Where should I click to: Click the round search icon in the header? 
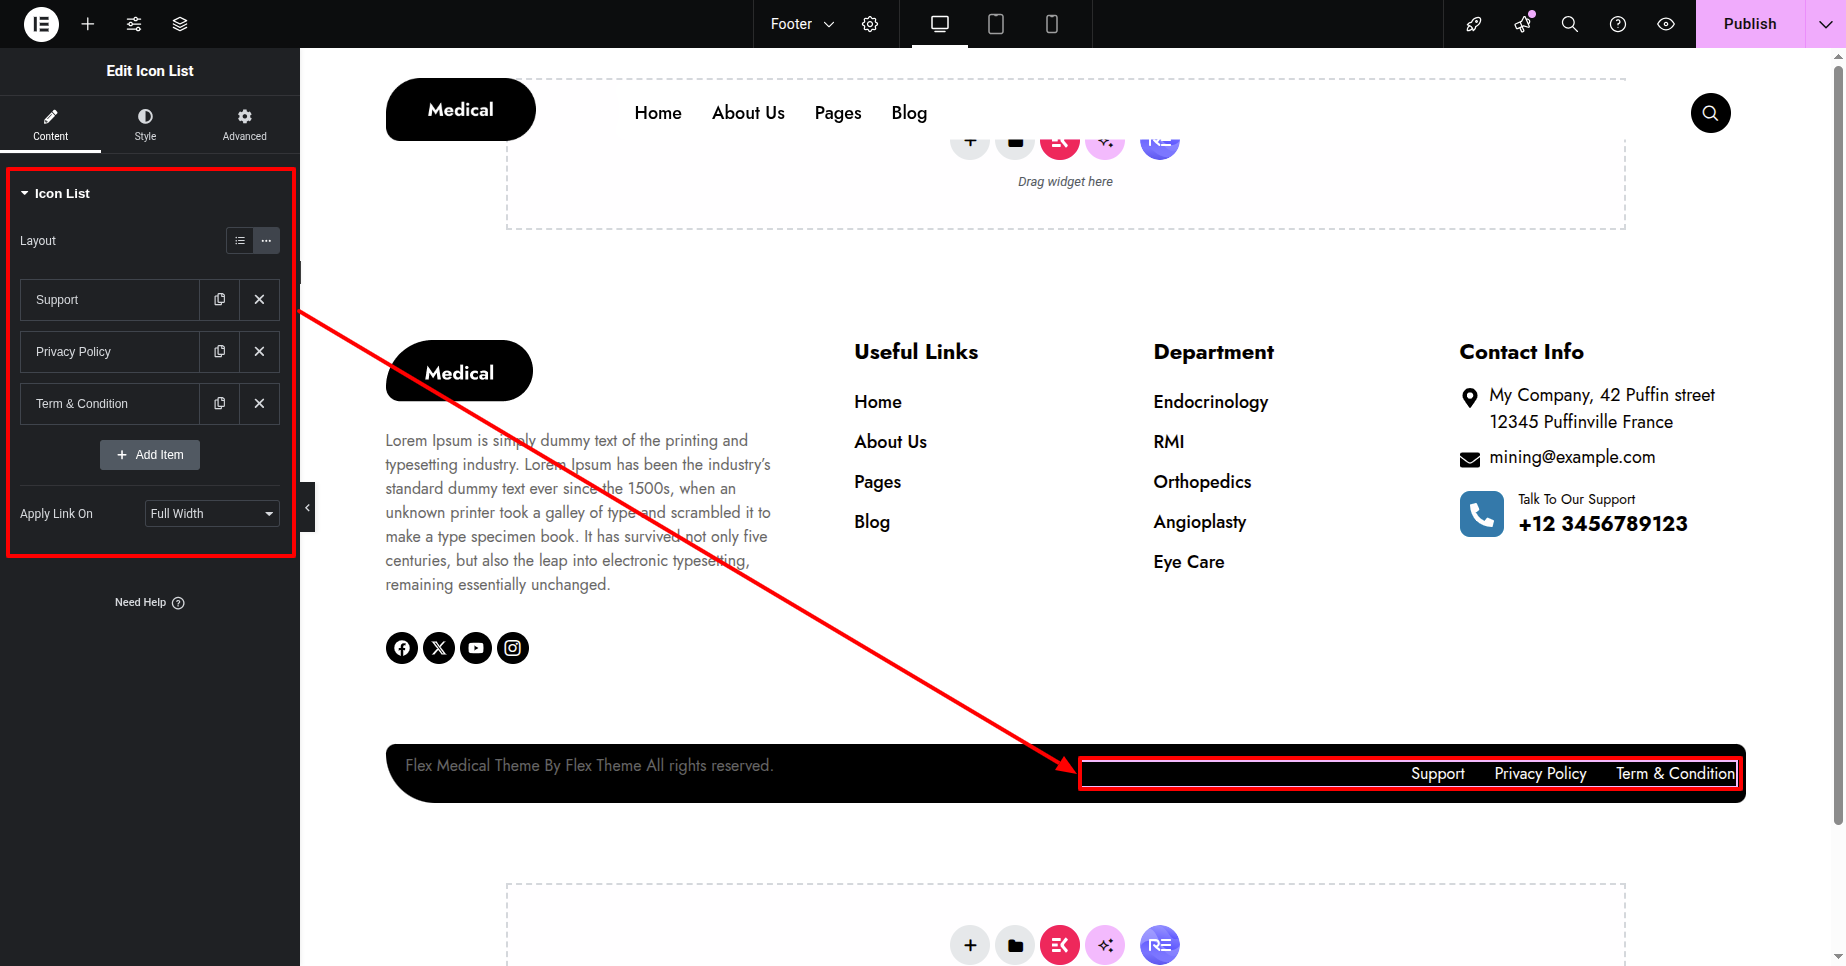pos(1711,113)
